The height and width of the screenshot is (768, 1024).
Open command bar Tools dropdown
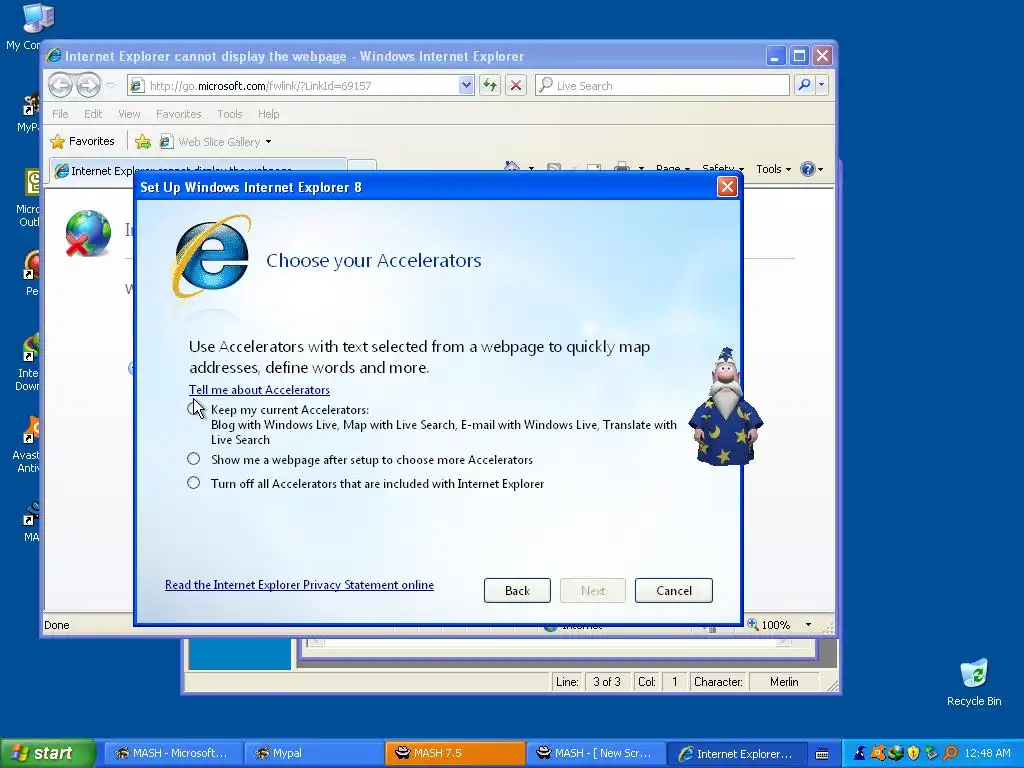[773, 168]
